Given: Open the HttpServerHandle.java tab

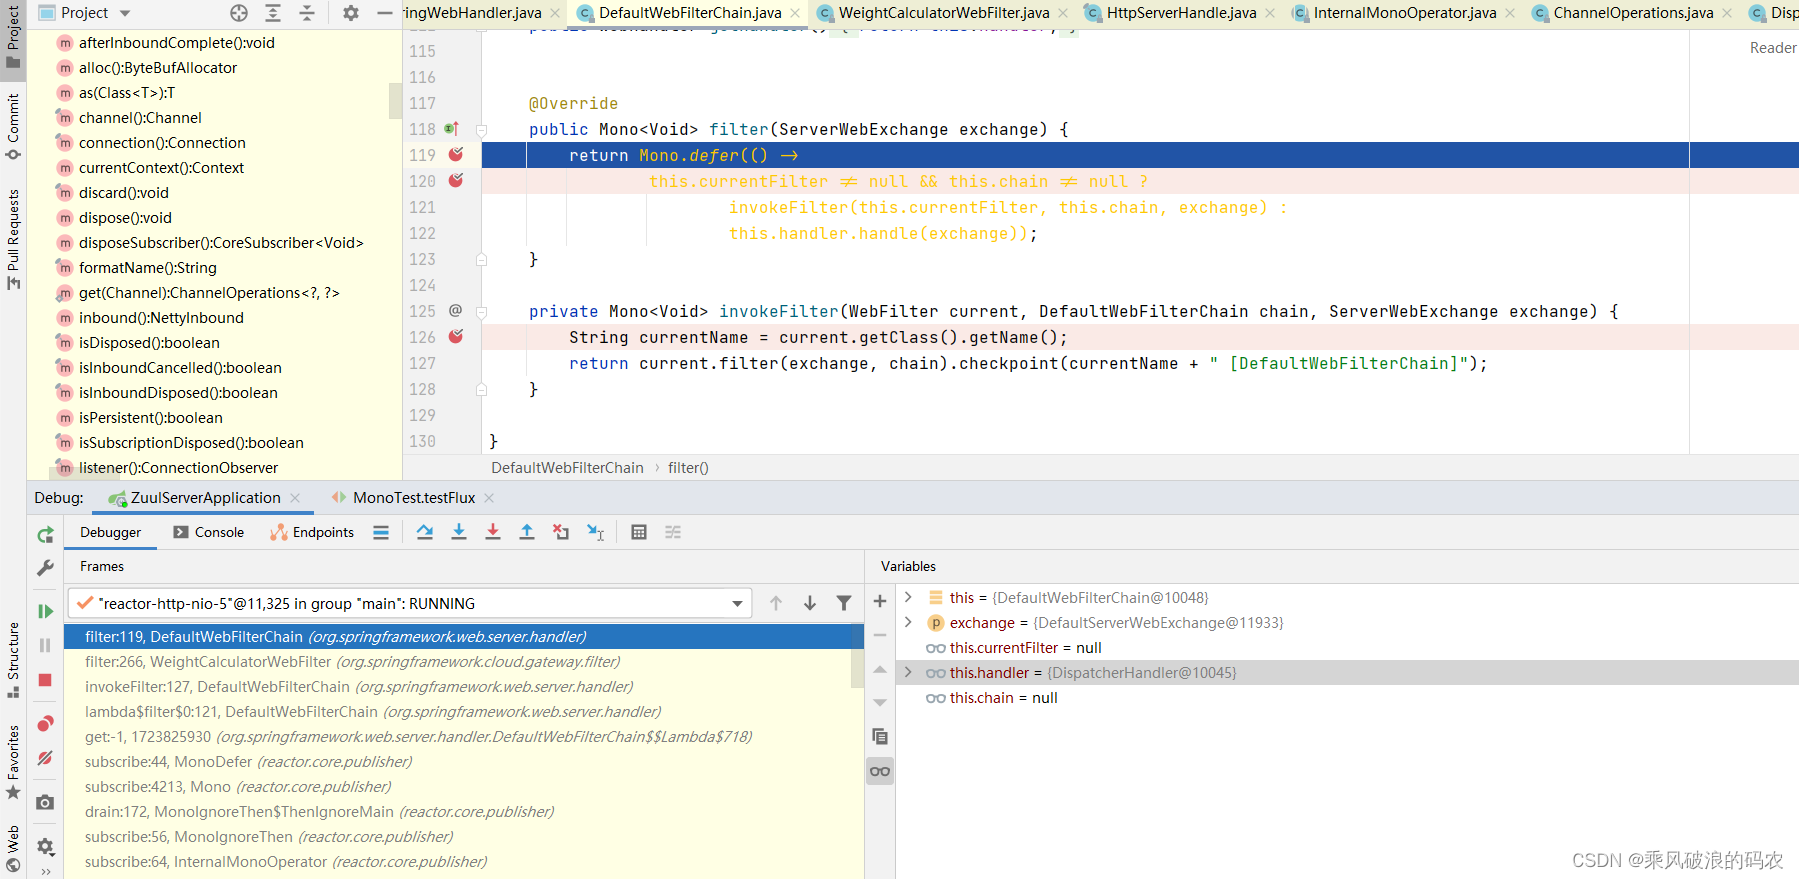Looking at the screenshot, I should [x=1181, y=13].
